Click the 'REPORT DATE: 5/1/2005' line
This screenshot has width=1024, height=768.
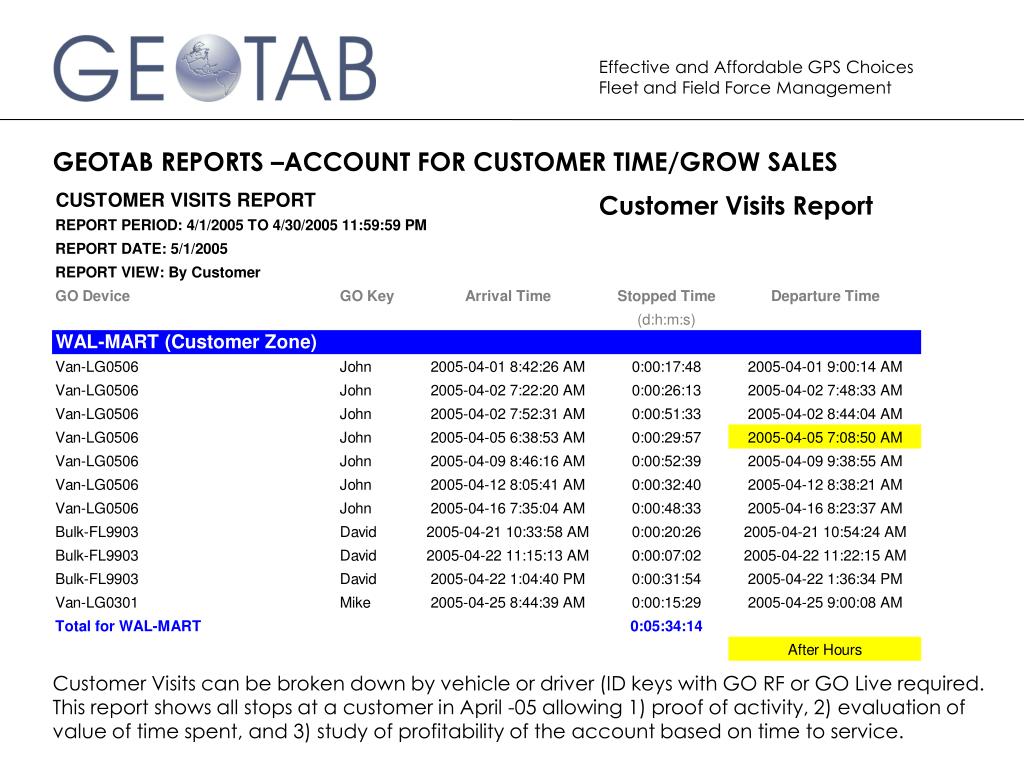(x=142, y=249)
